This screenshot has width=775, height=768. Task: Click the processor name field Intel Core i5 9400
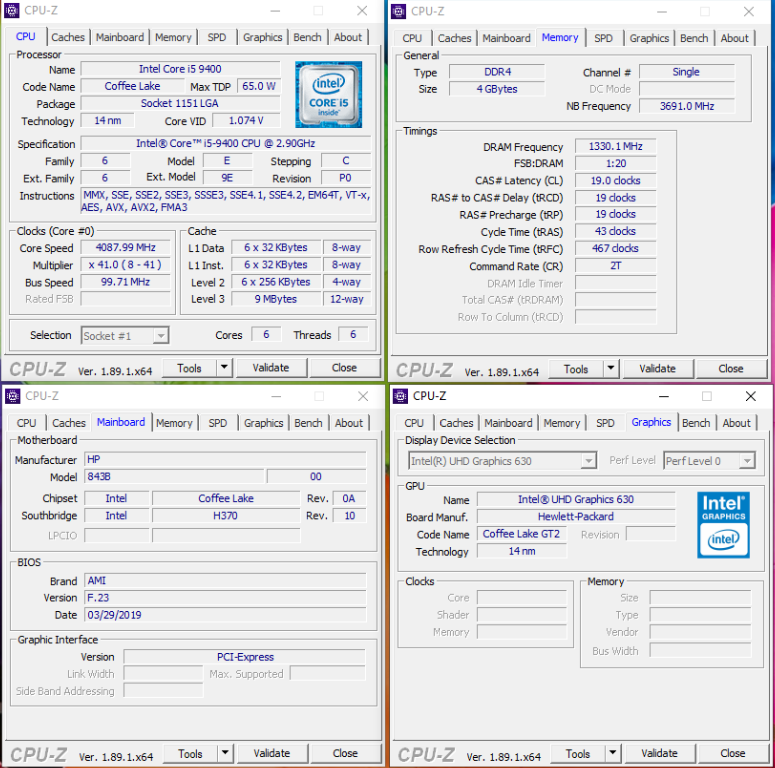coord(180,69)
